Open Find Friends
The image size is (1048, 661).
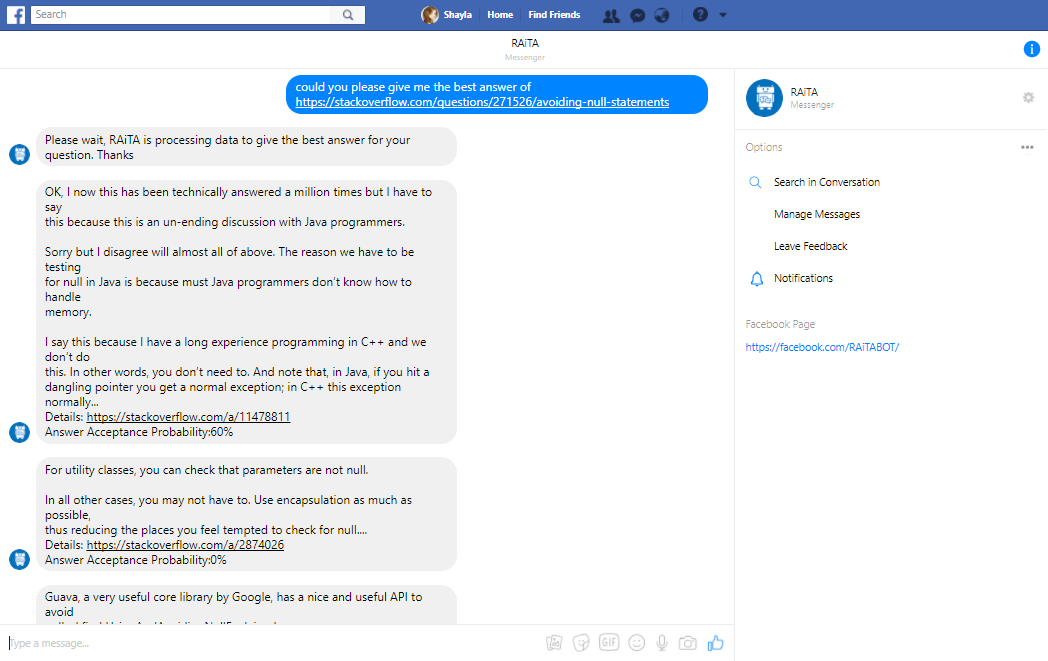click(x=554, y=15)
